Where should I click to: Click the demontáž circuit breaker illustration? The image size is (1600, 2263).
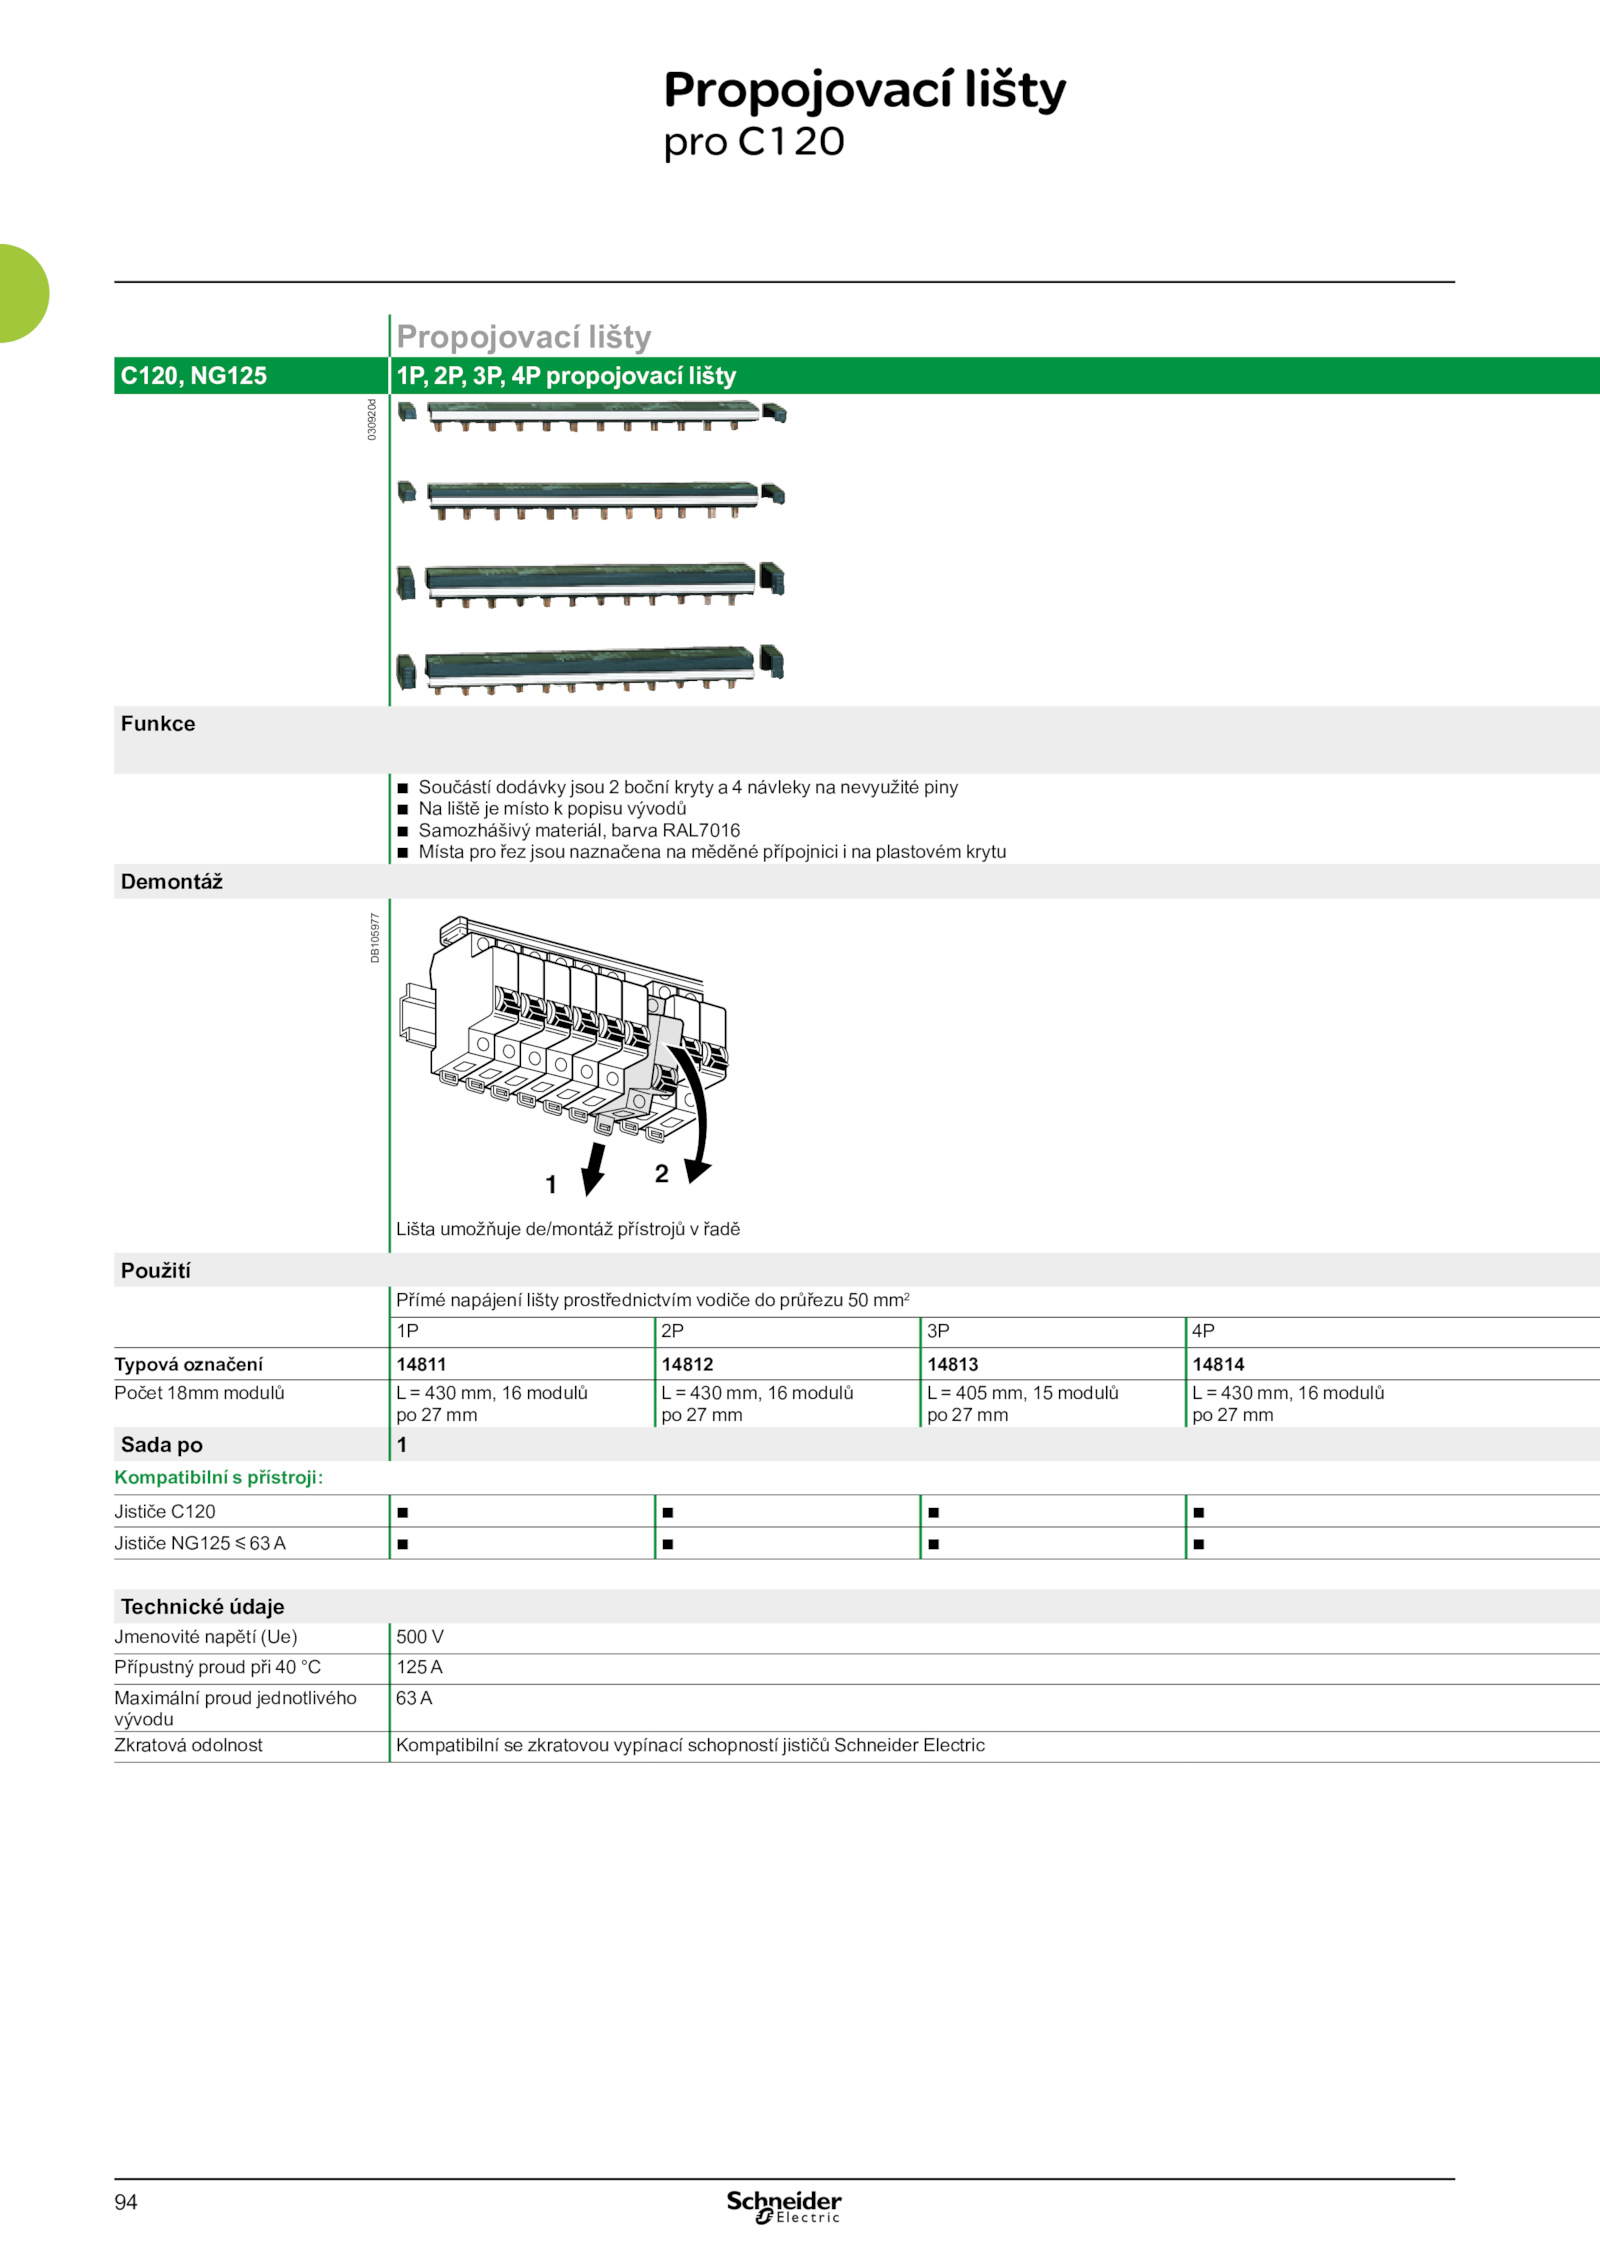point(563,1055)
